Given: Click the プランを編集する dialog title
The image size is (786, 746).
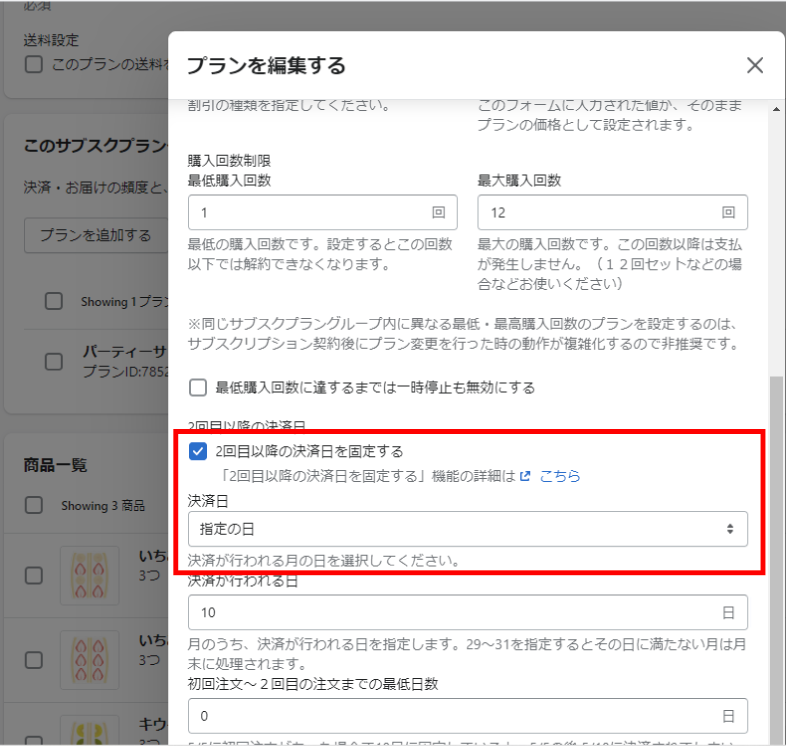Looking at the screenshot, I should click(x=266, y=66).
